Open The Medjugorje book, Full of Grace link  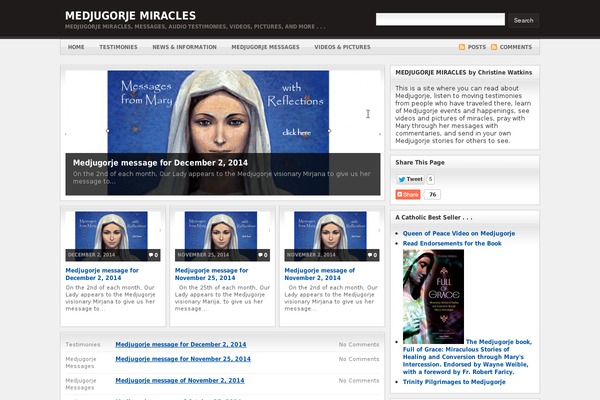tap(467, 357)
